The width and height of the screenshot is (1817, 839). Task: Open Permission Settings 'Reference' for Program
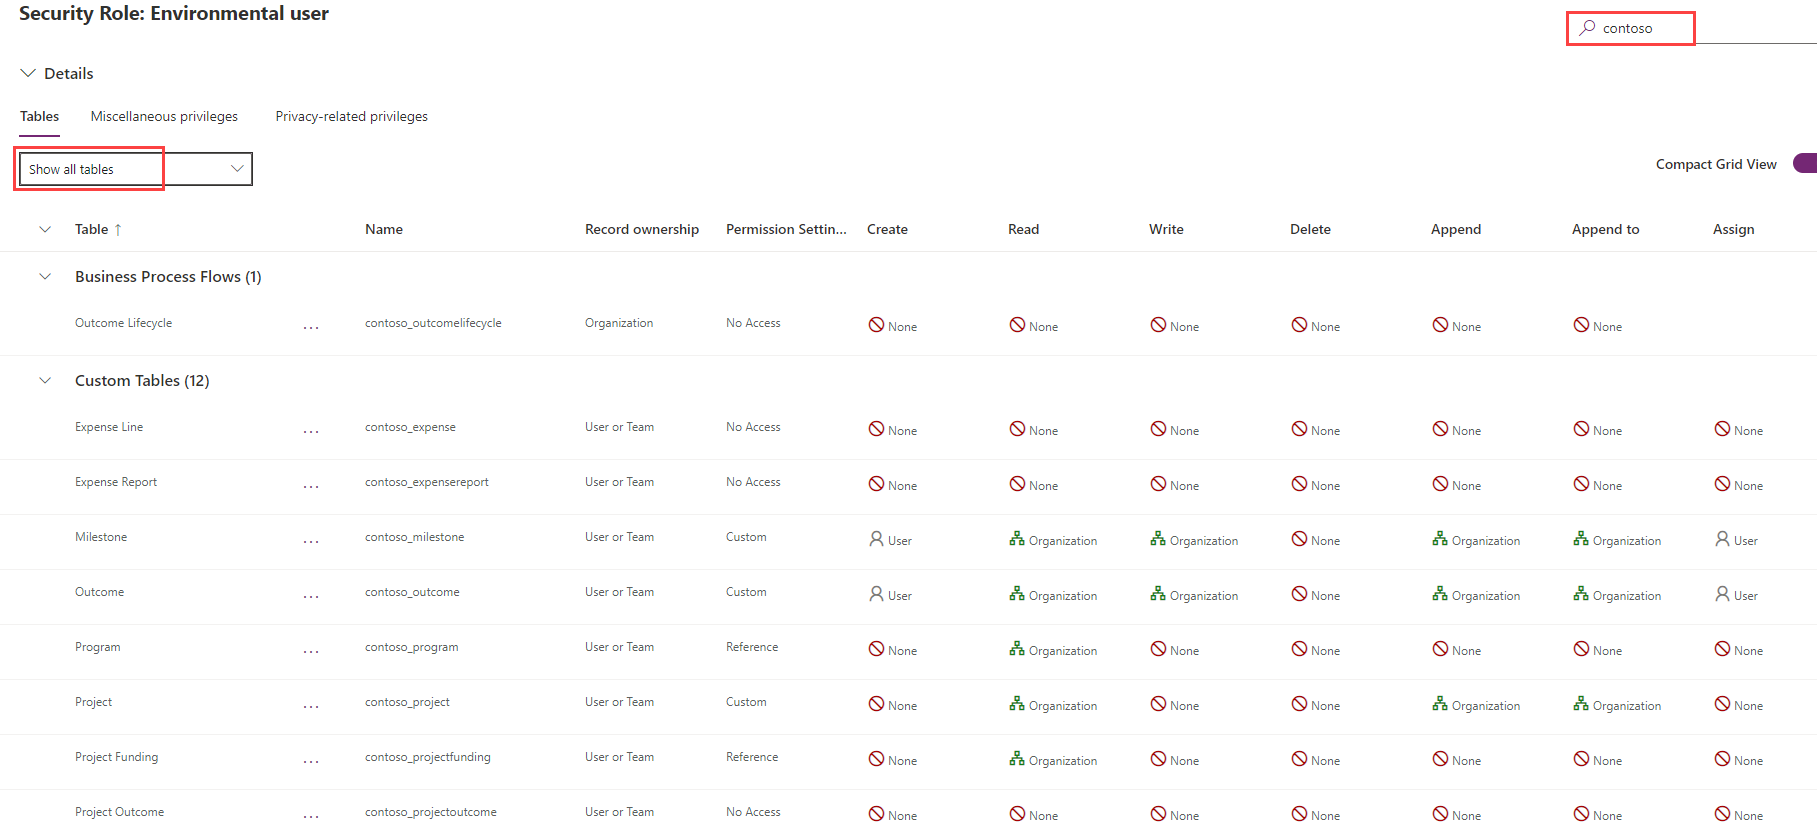[752, 647]
